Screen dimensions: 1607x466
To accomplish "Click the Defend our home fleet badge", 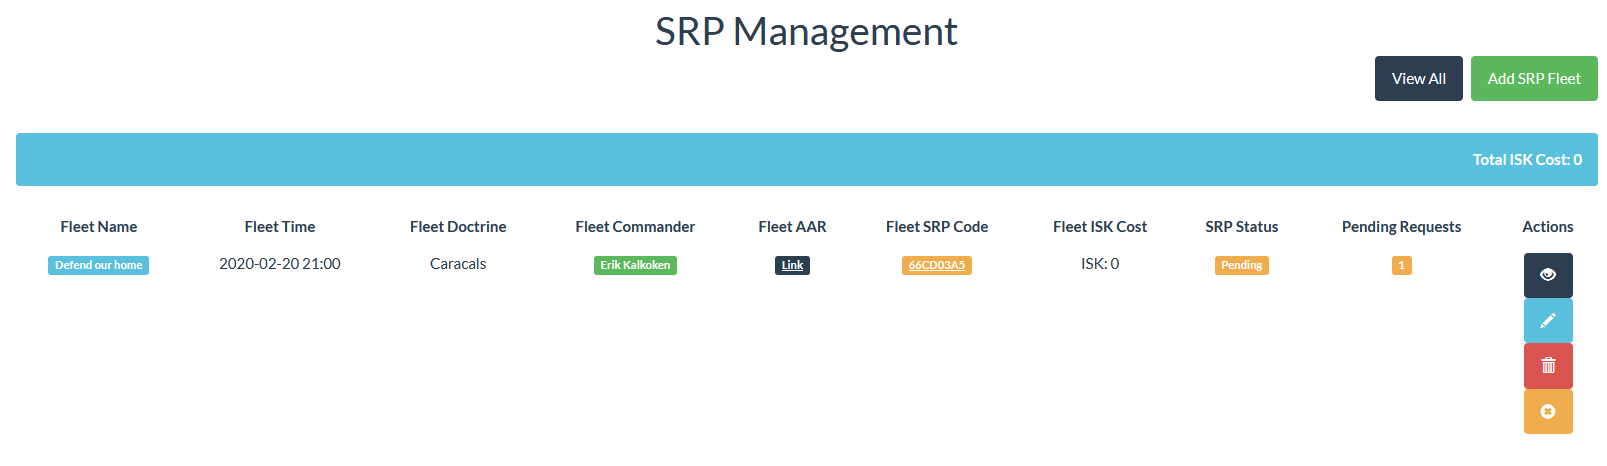I will (x=98, y=265).
